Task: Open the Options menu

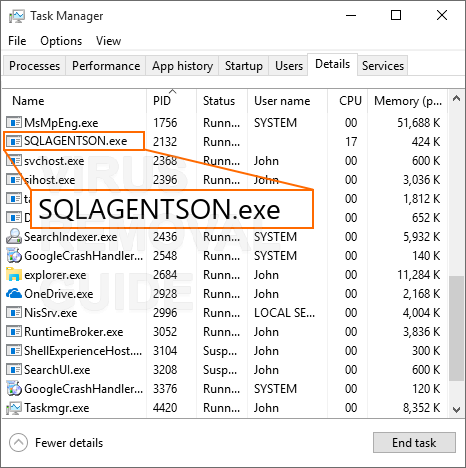Action: pos(61,41)
